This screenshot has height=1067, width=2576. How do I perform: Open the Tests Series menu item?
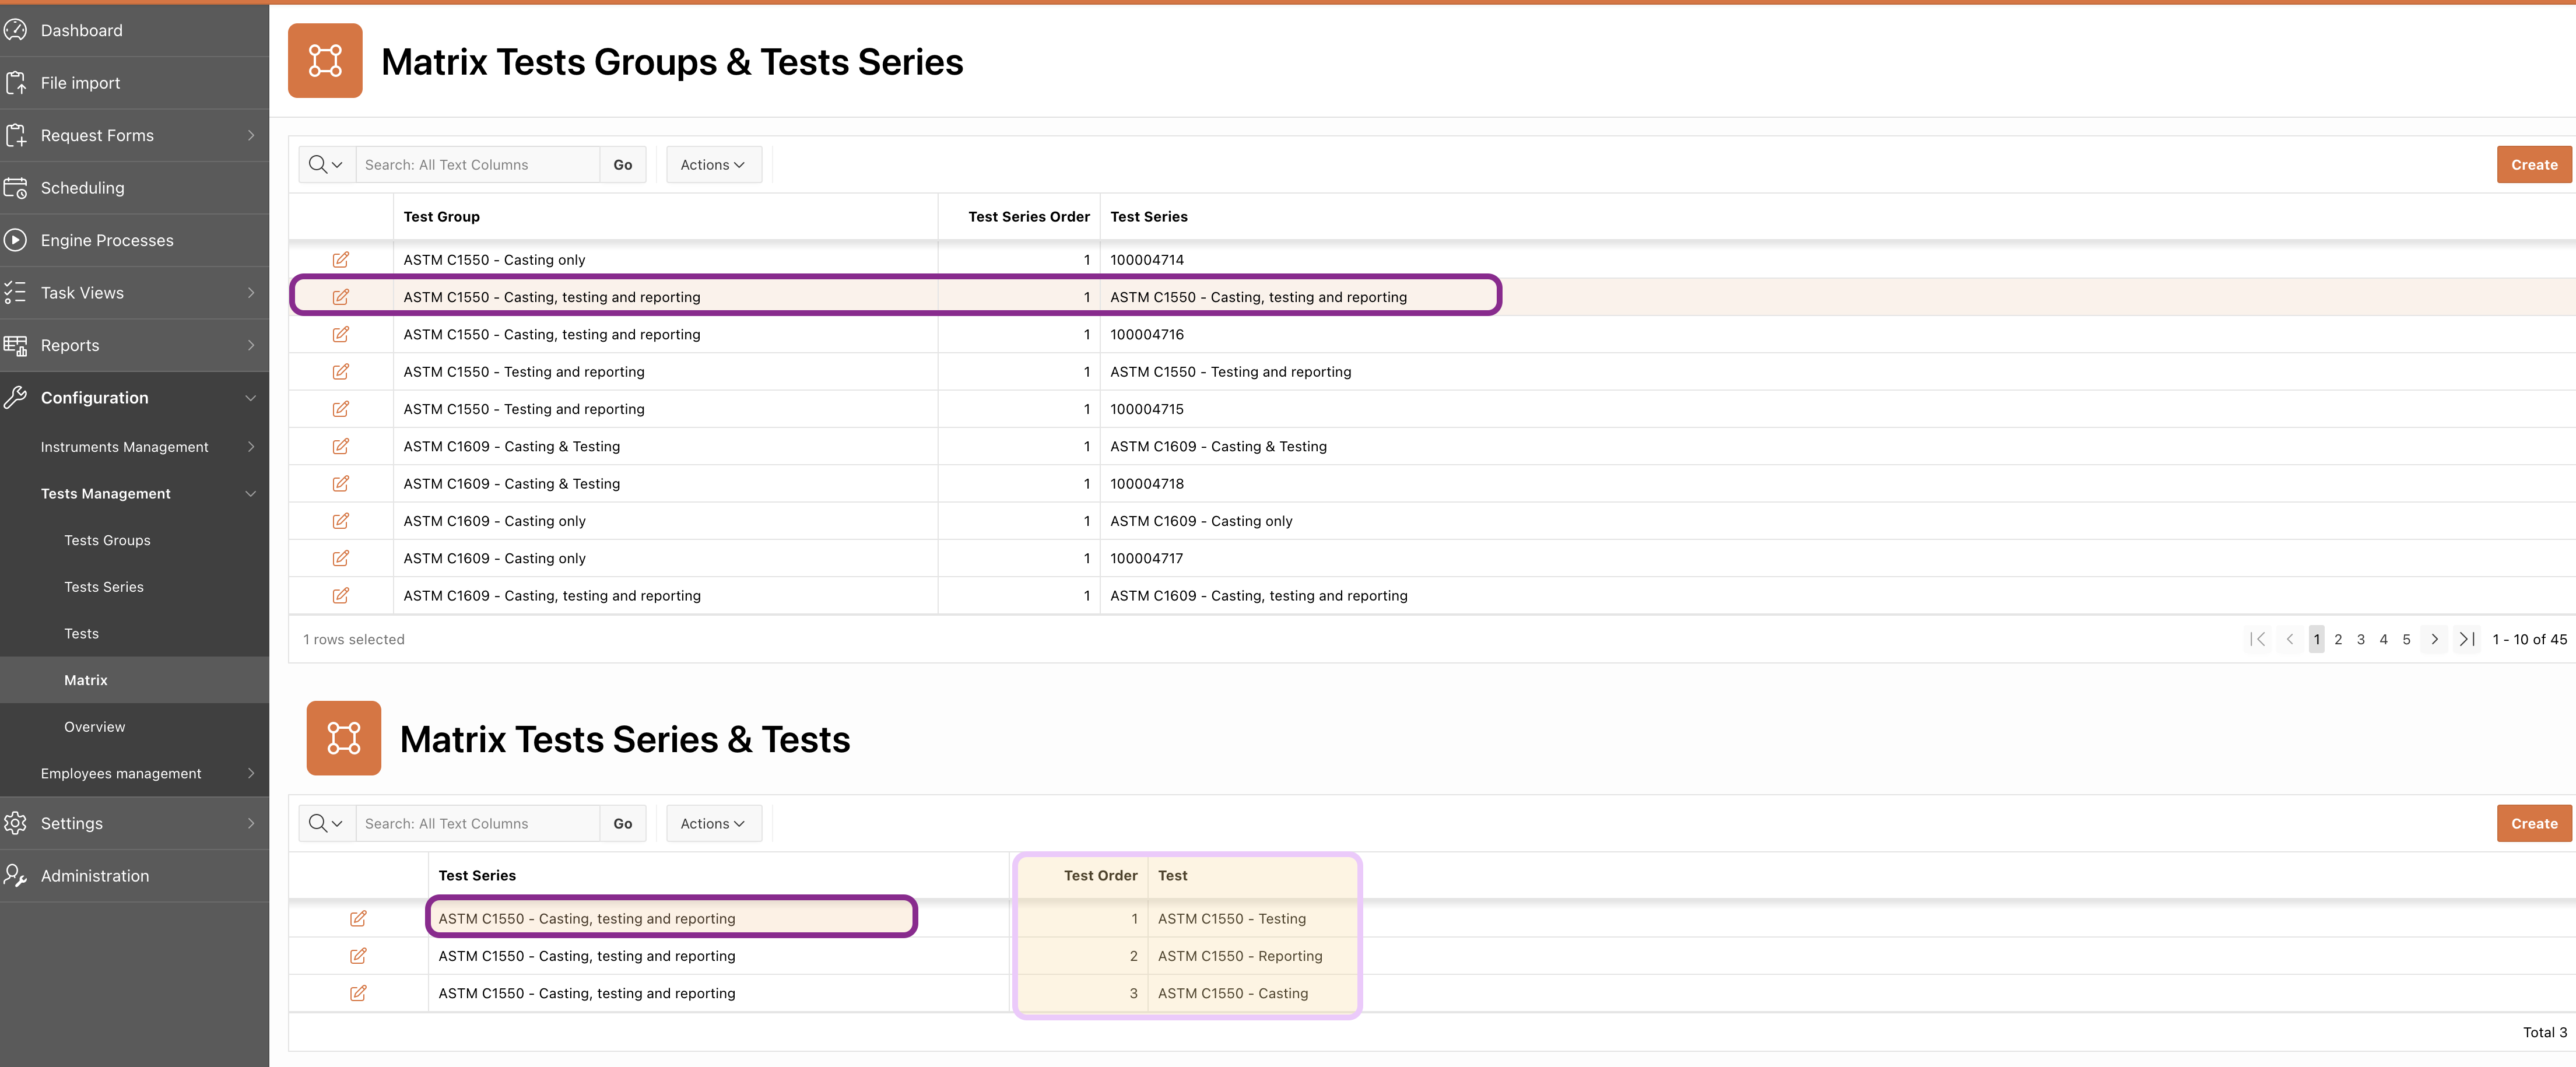[x=104, y=587]
